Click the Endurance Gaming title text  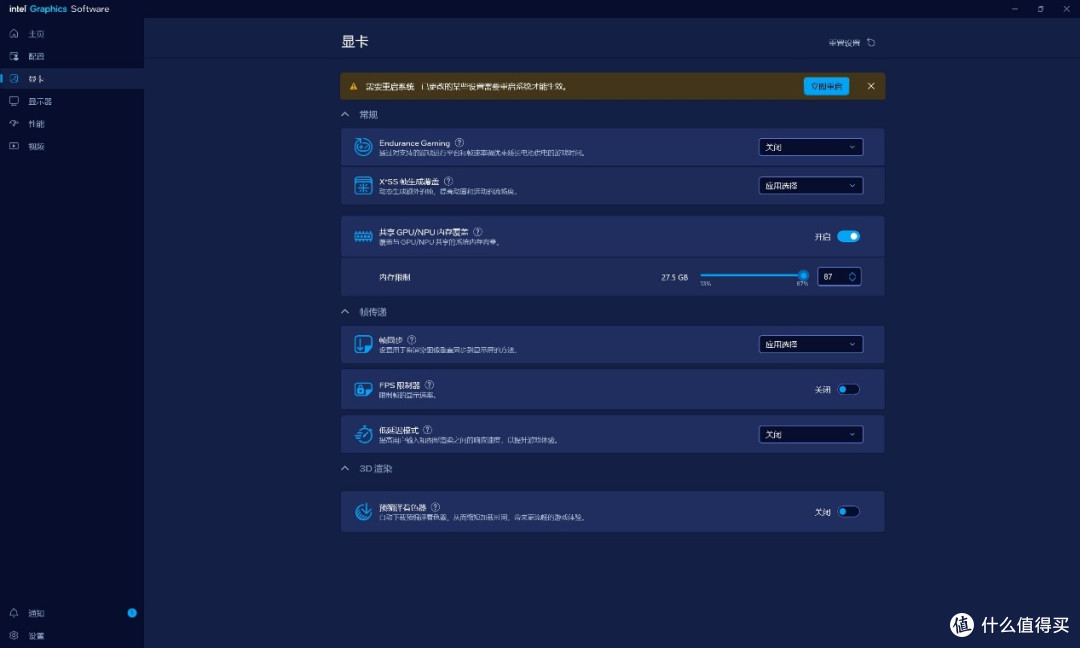point(414,143)
